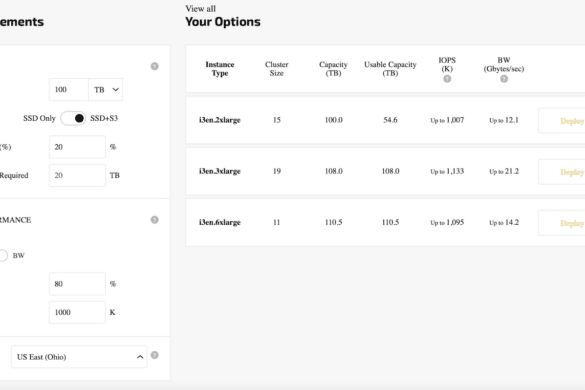Deploy the i3en.6xlarge instance option
Screen dimensions: 585x390
coord(562,223)
